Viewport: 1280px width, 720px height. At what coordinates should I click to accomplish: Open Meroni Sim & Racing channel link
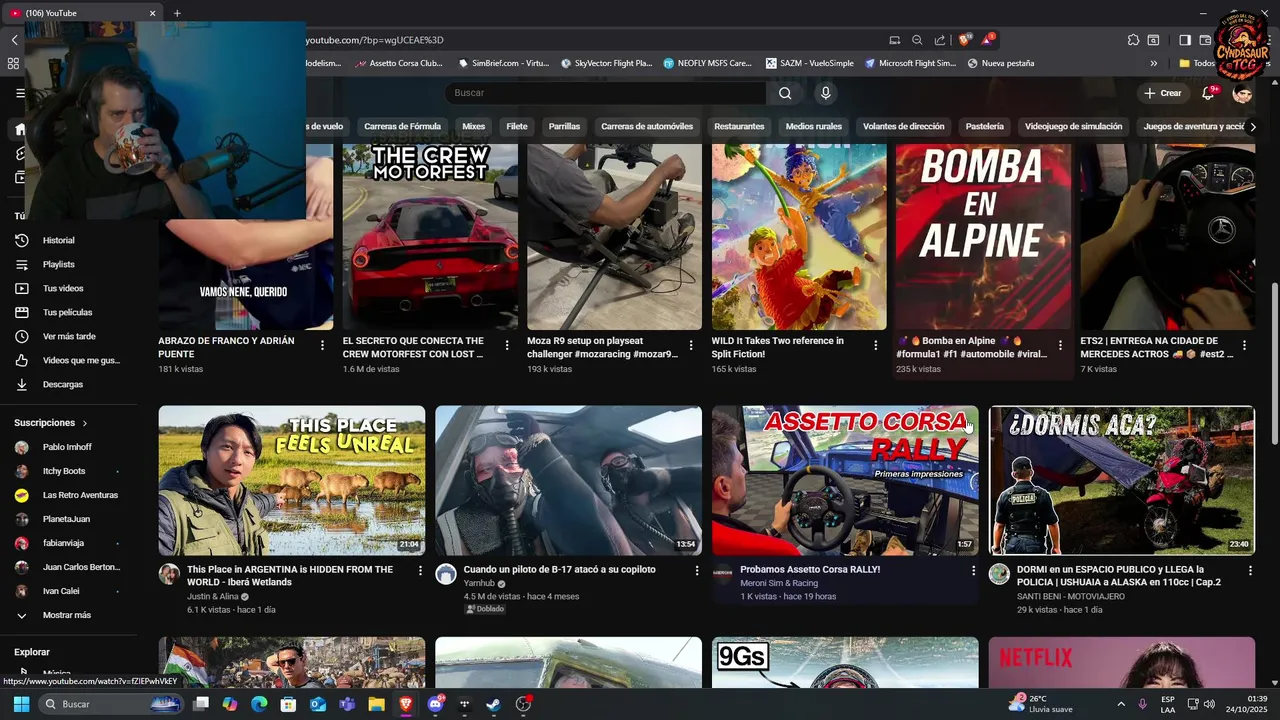779,583
